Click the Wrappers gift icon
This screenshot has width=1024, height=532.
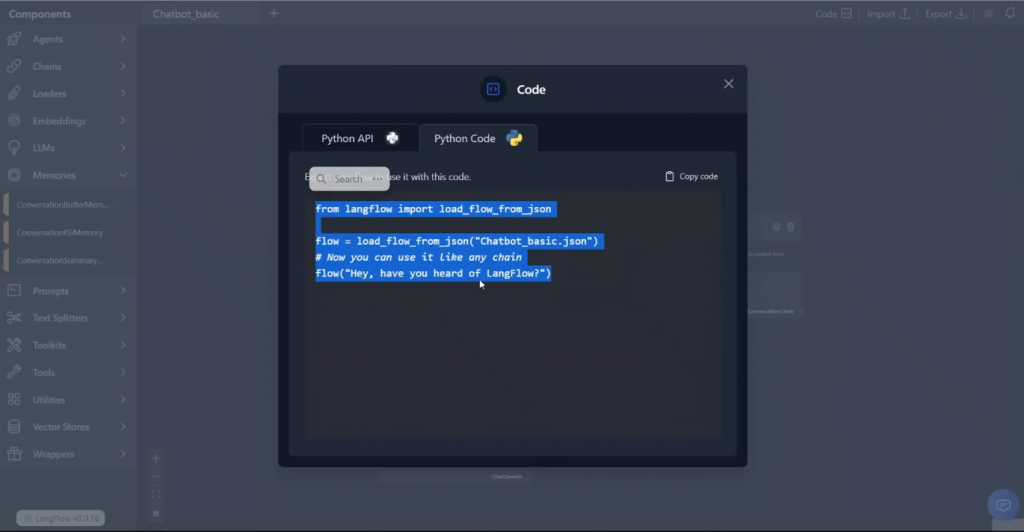[x=14, y=454]
